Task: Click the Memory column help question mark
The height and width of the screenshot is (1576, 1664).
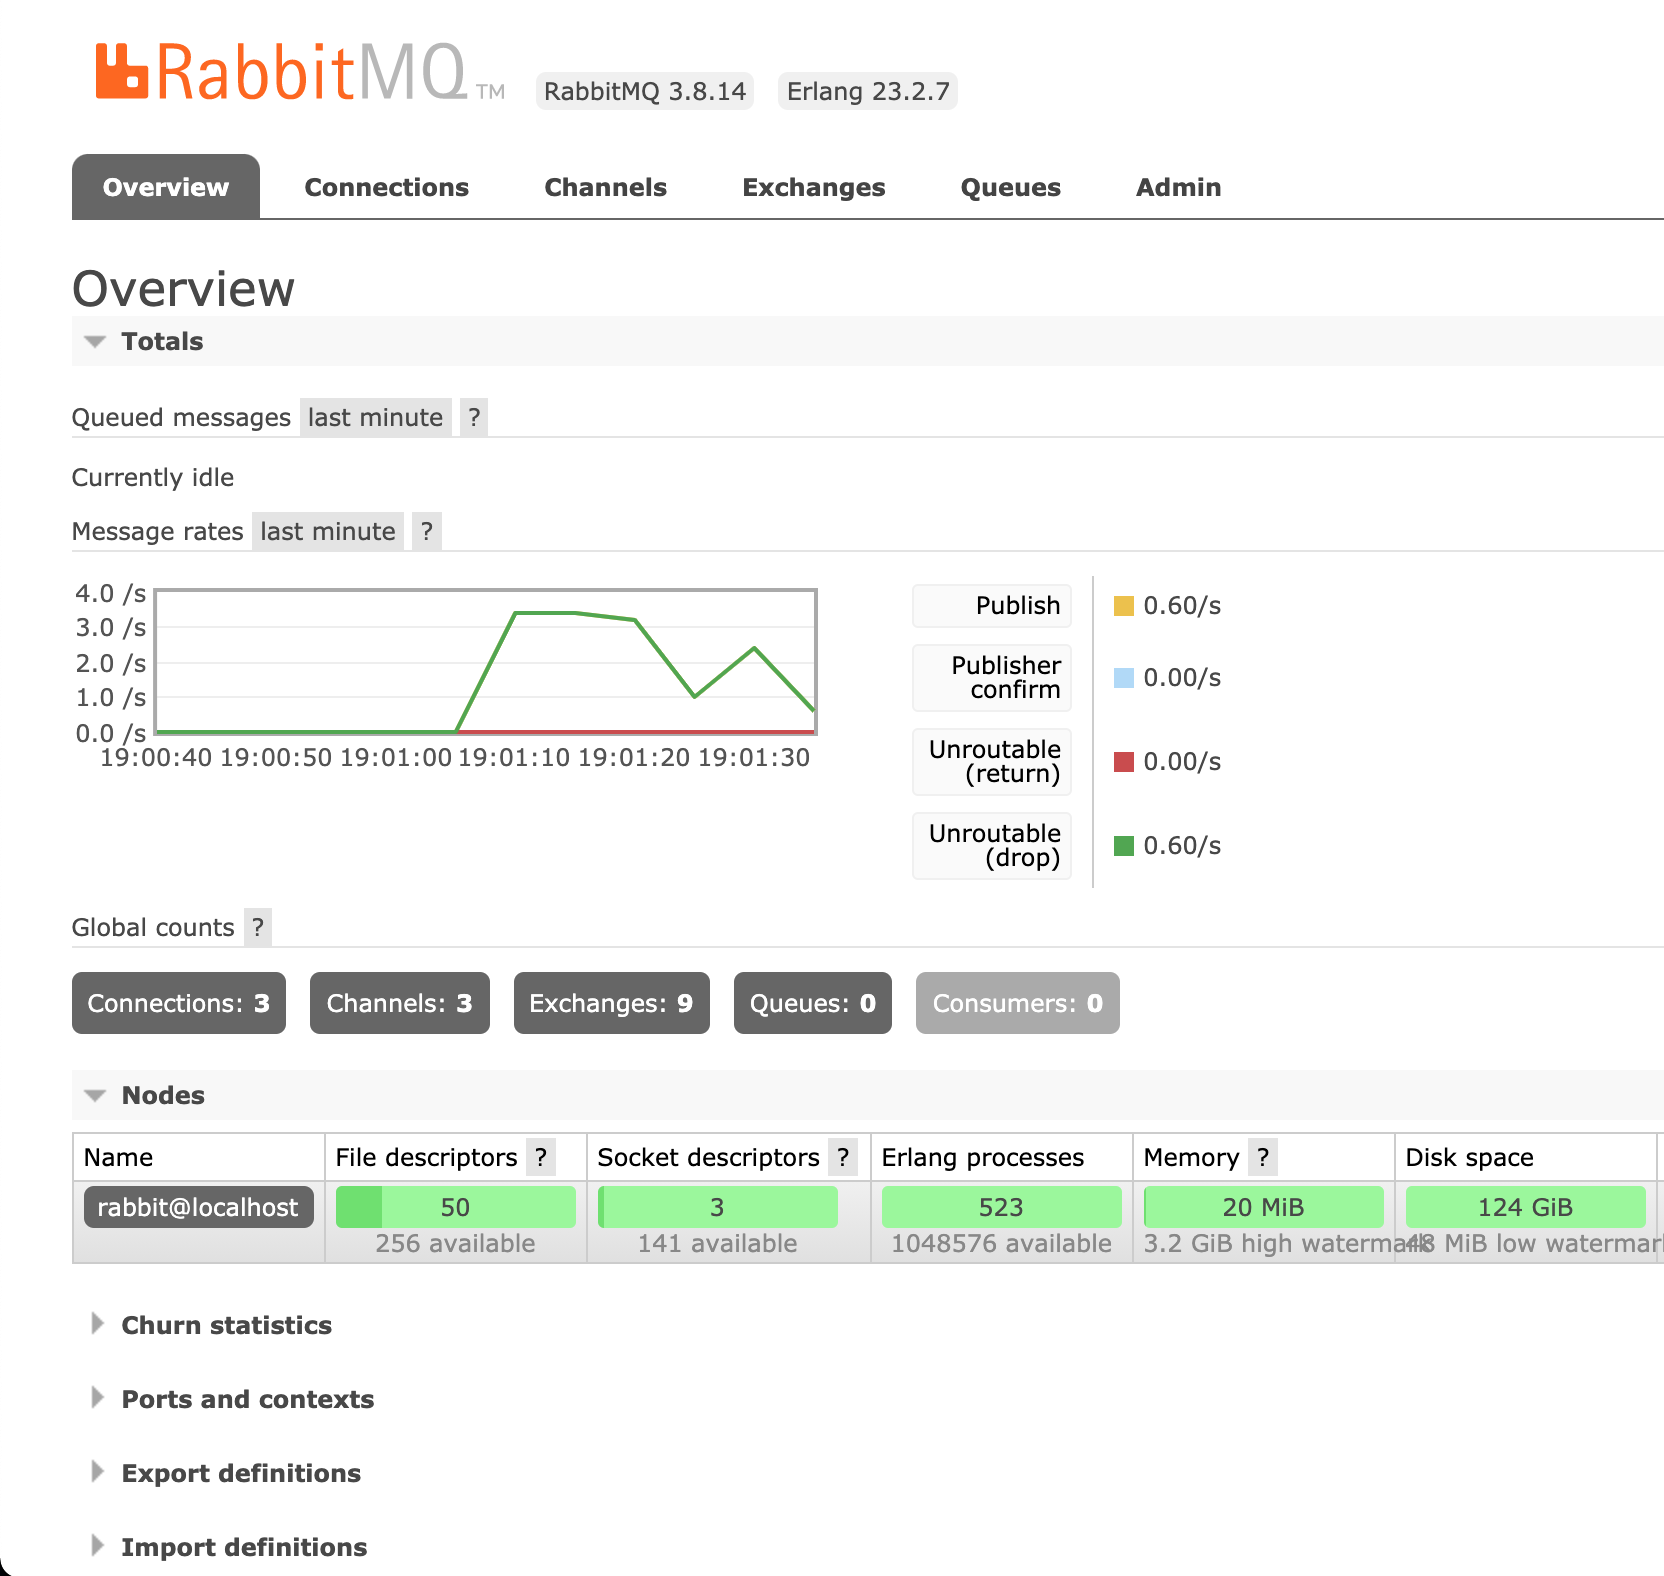Action: click(1263, 1157)
